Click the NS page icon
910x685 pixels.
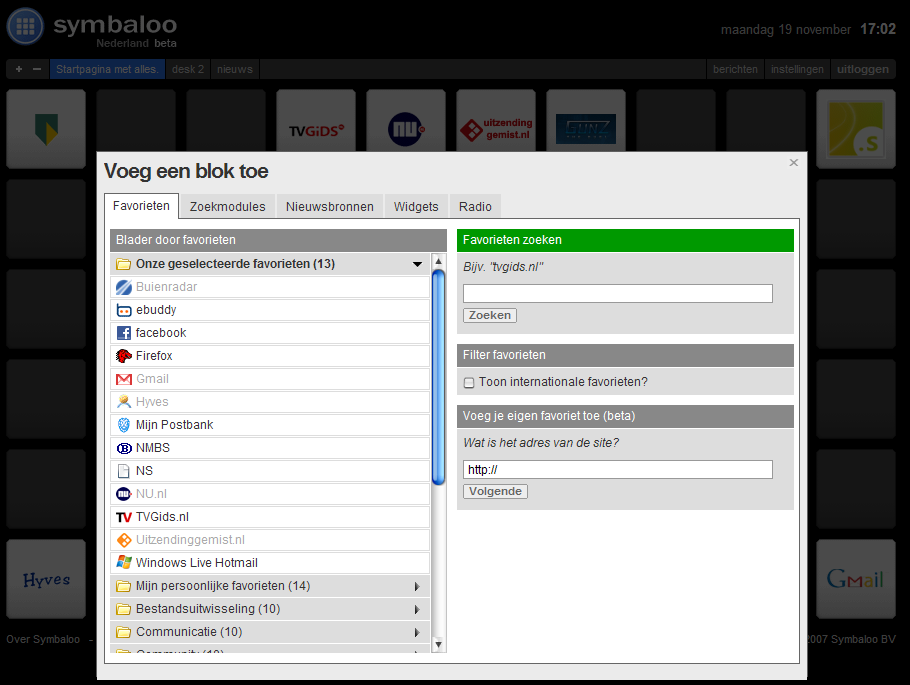[124, 471]
